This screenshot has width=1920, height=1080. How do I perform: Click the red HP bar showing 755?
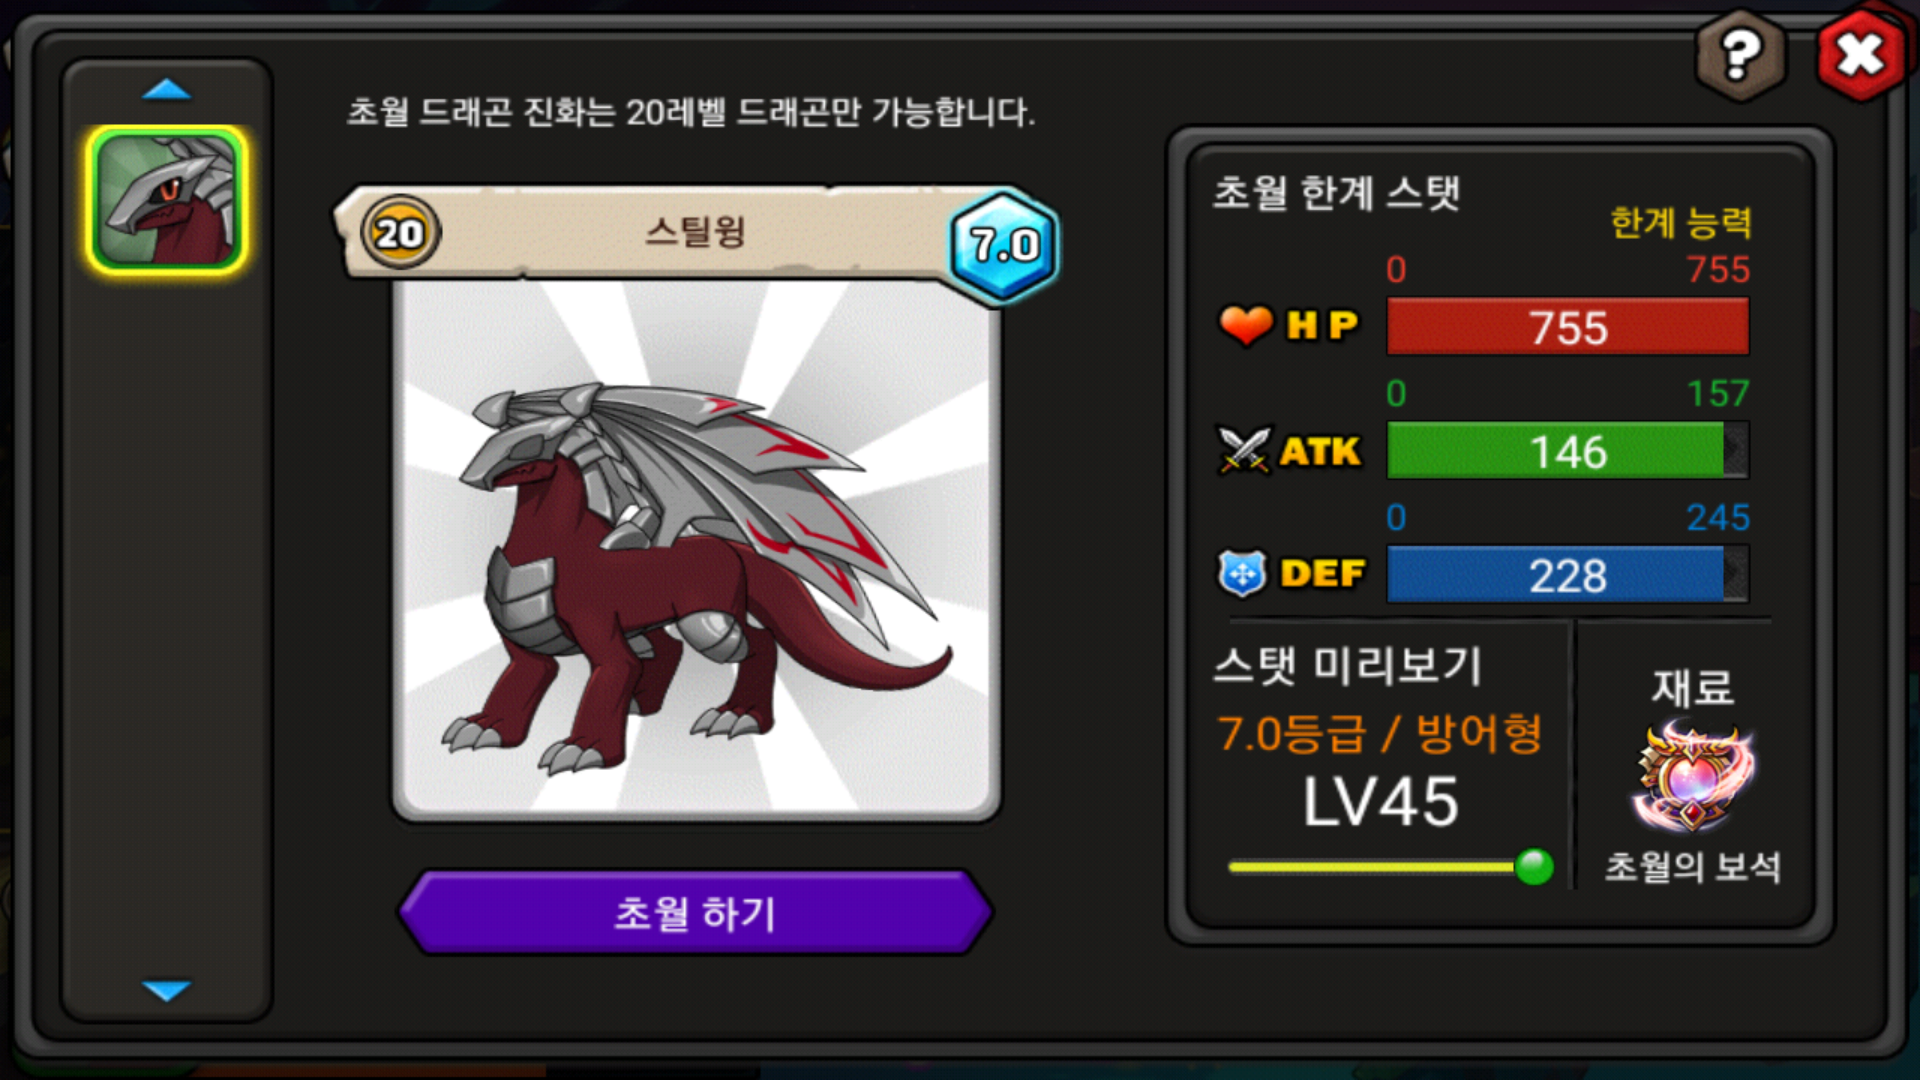pos(1568,327)
